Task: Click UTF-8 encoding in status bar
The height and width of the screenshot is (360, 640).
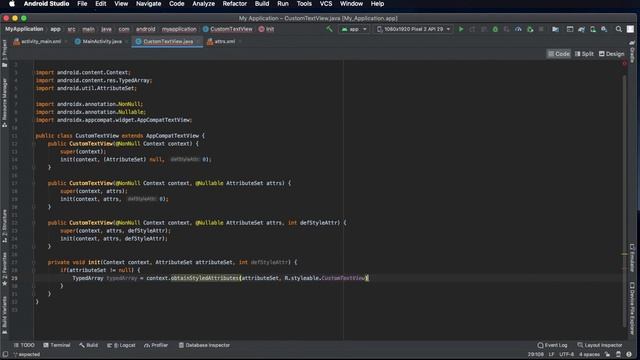Action: pyautogui.click(x=567, y=354)
